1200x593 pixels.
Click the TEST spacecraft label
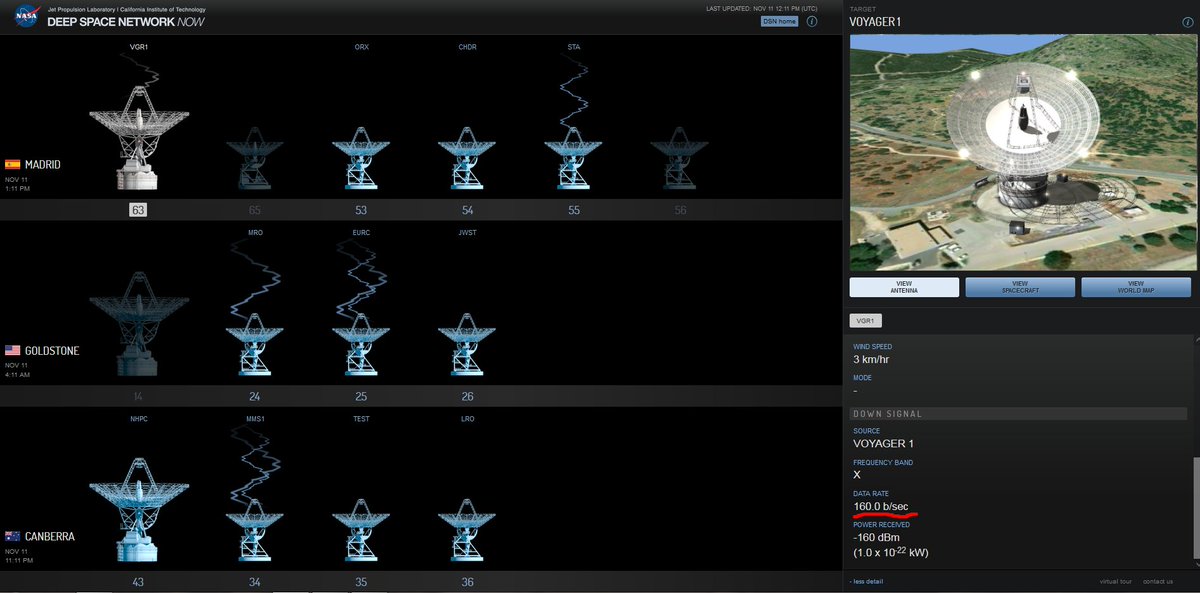pyautogui.click(x=361, y=419)
